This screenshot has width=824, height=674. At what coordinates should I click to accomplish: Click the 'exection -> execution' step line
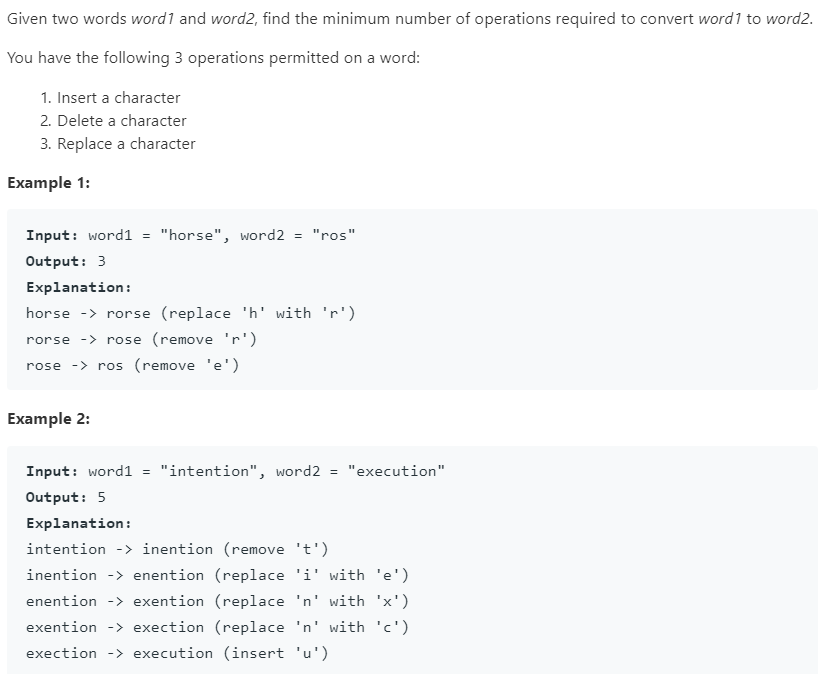[176, 654]
